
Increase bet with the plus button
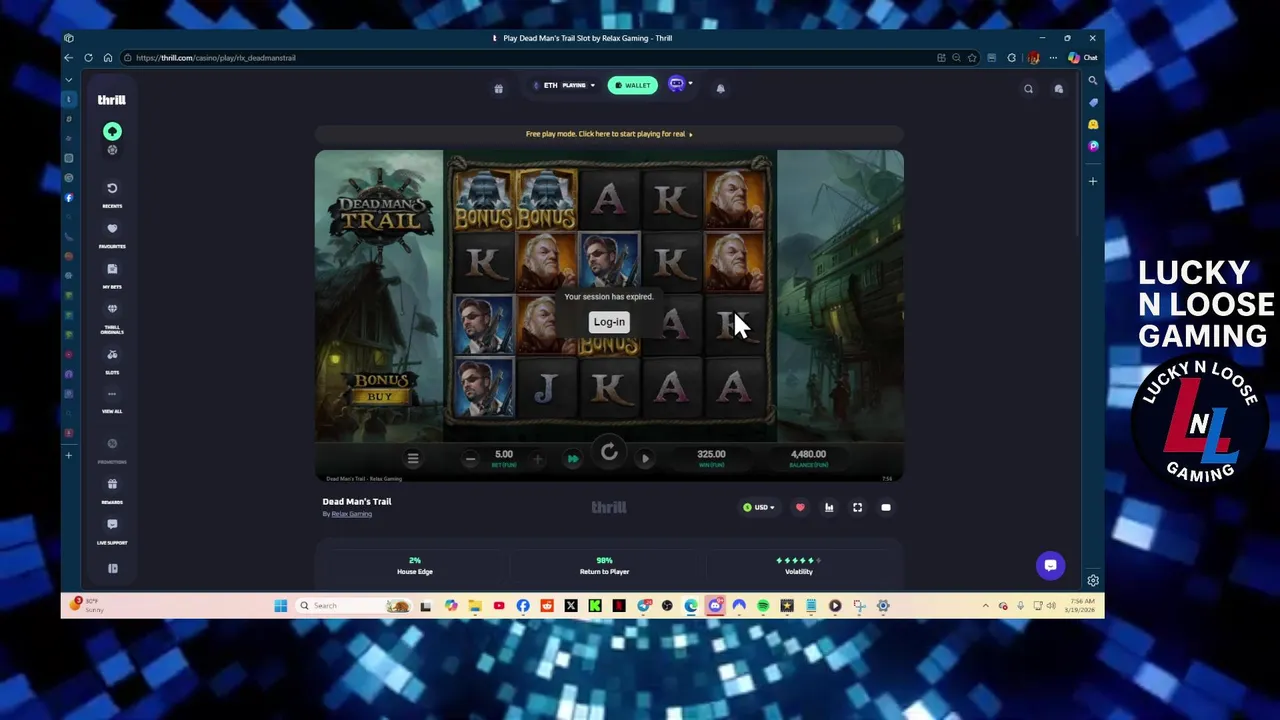point(537,459)
